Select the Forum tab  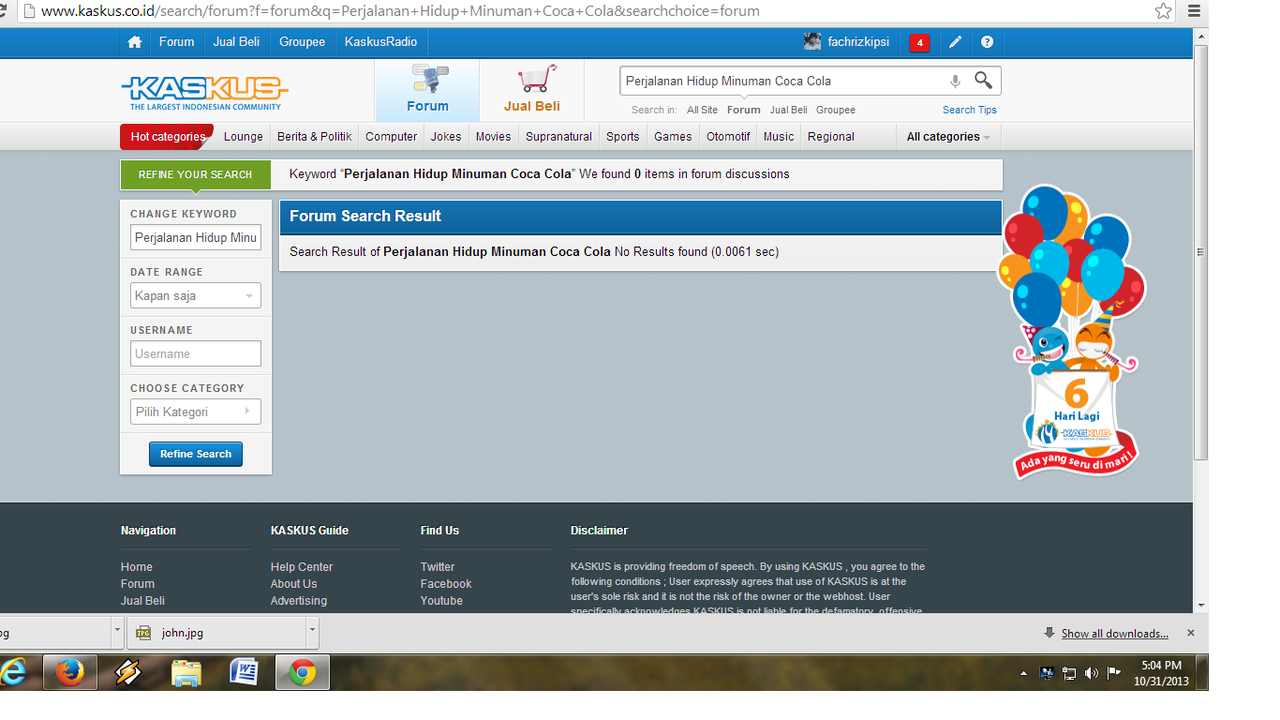click(427, 90)
